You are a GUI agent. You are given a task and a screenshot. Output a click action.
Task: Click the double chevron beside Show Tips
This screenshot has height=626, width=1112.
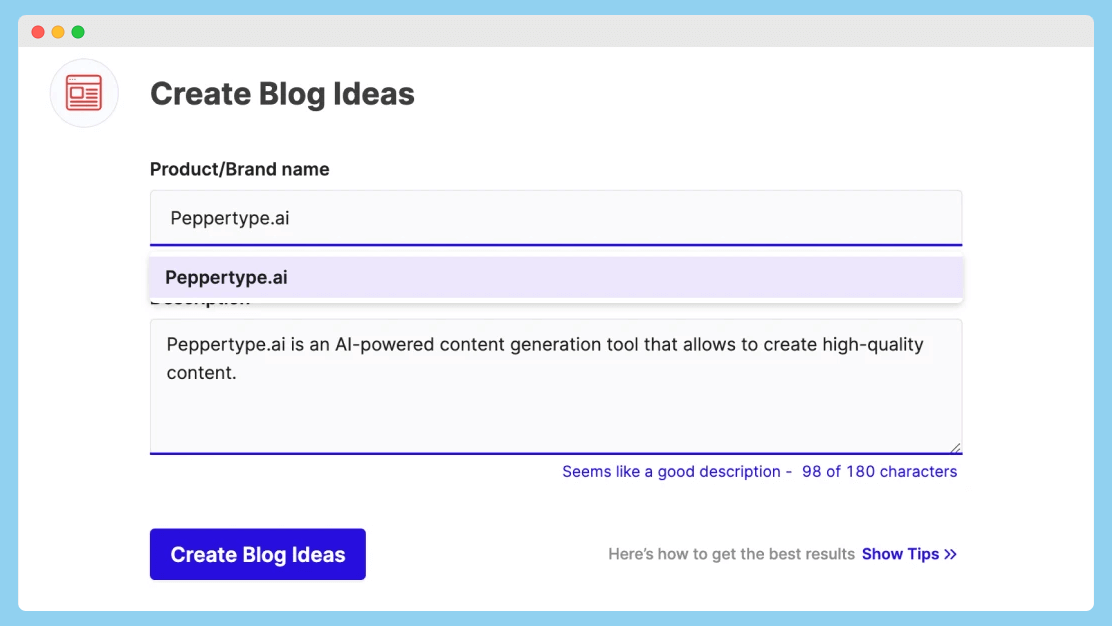(950, 554)
